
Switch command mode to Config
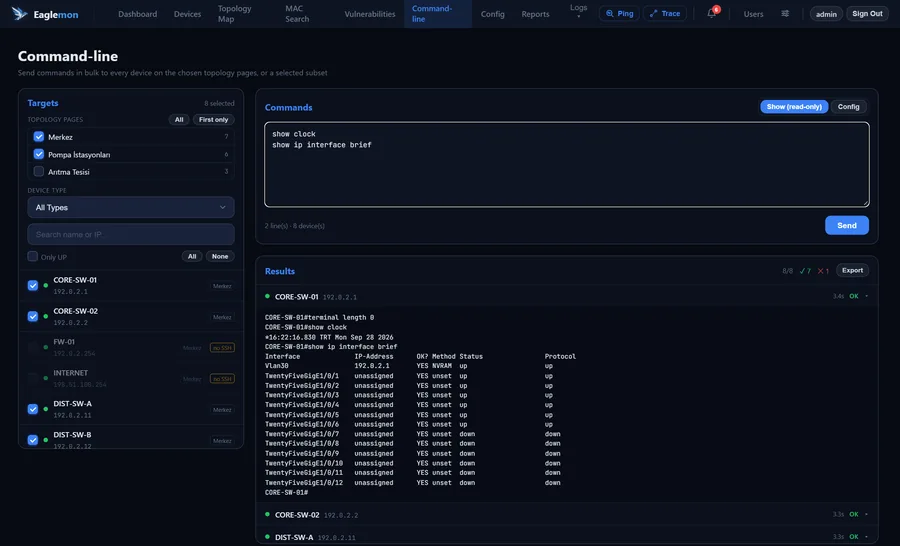point(848,107)
